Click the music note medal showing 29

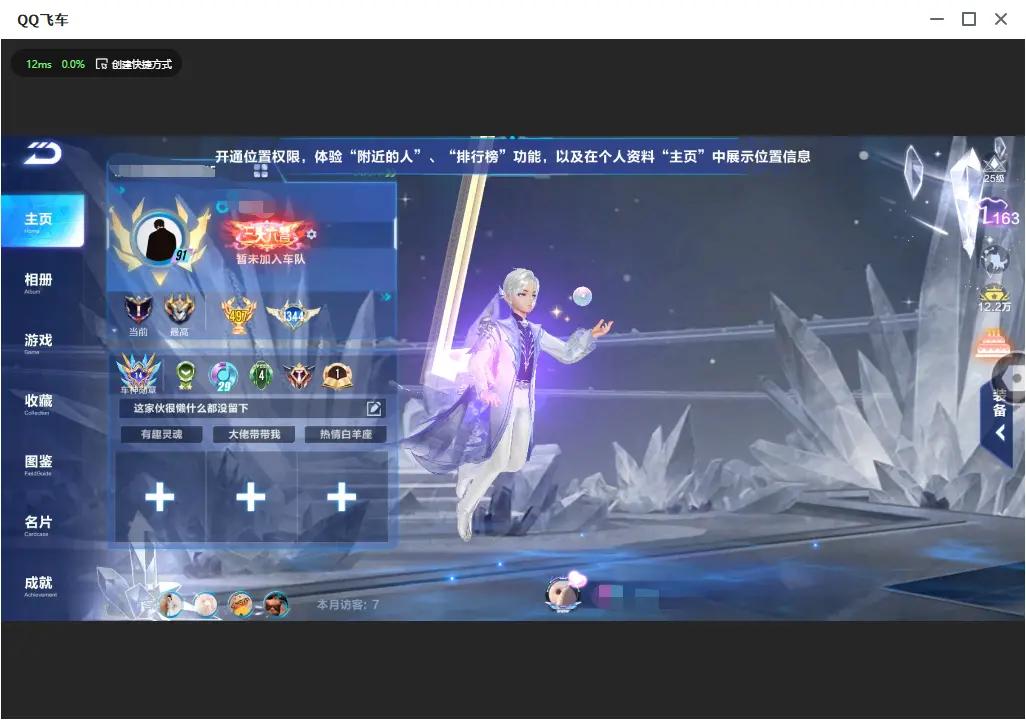point(223,376)
